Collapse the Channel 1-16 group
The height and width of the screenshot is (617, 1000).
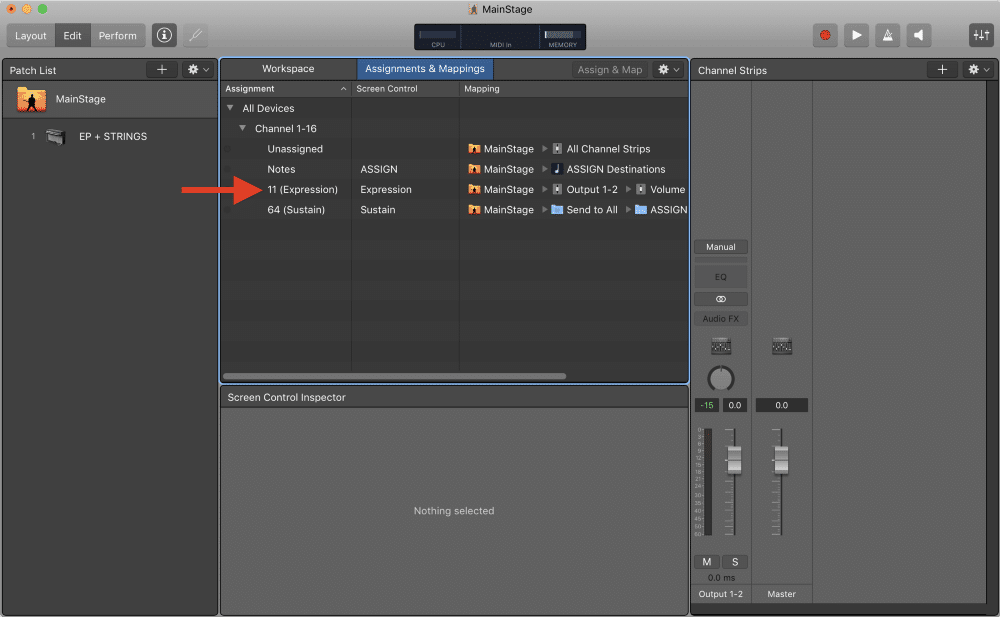click(242, 128)
